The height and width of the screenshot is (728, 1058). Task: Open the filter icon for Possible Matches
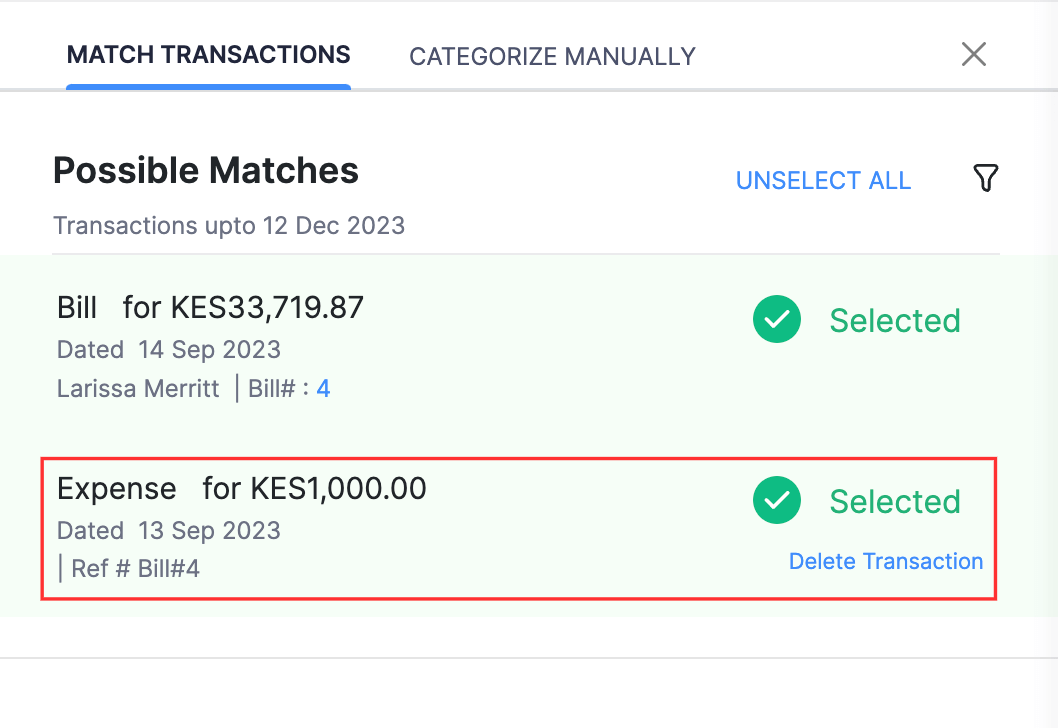pyautogui.click(x=986, y=178)
